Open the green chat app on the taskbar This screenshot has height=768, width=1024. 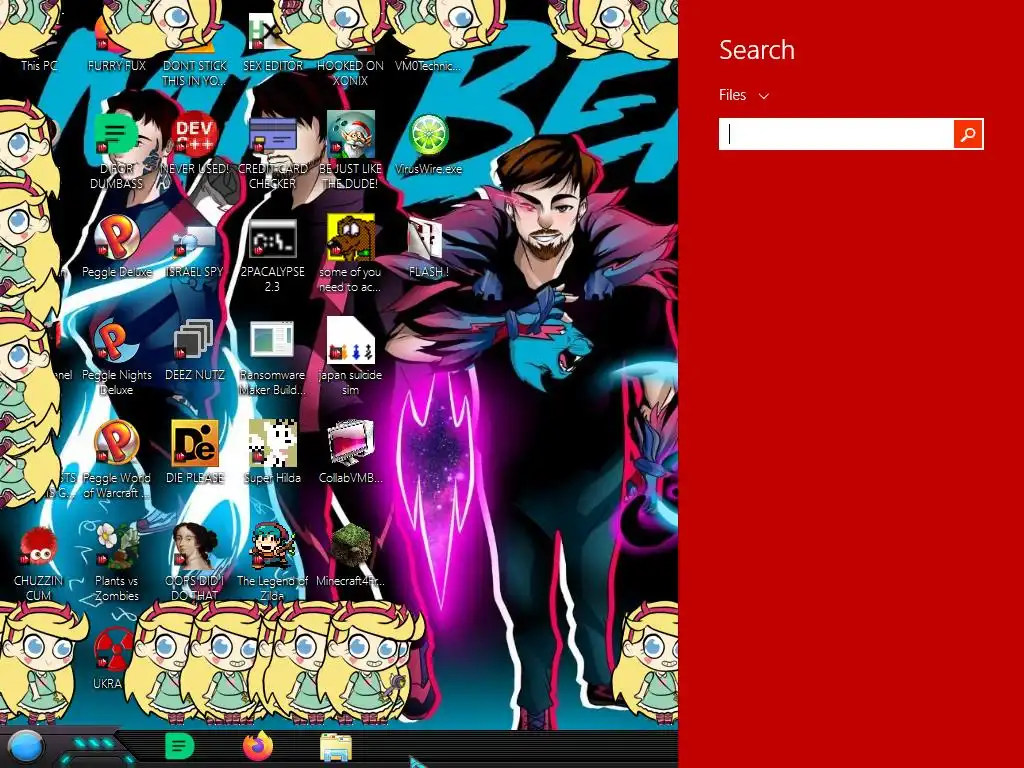[180, 746]
